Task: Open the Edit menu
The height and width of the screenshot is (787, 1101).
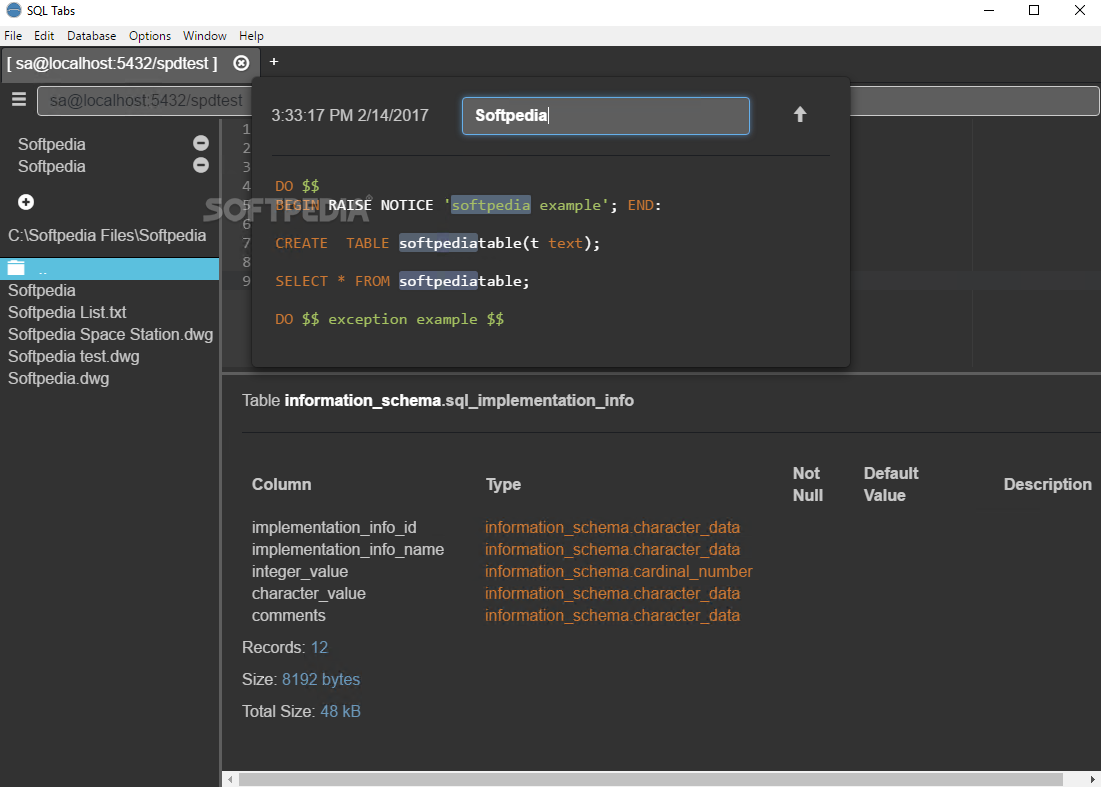Action: (44, 36)
